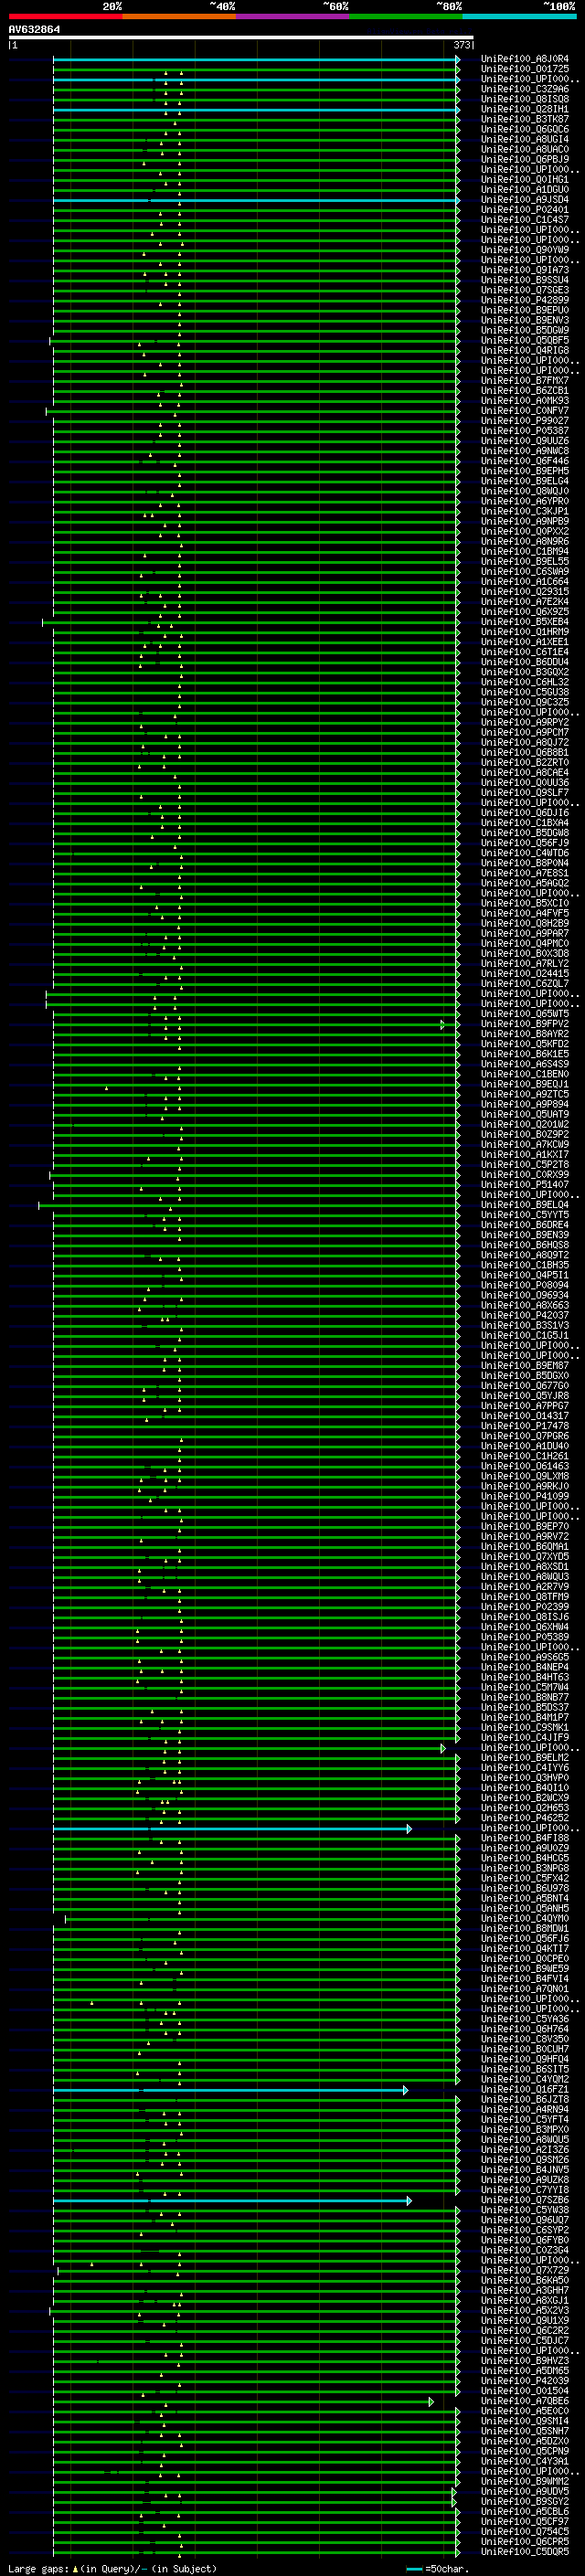Select hit label UniRef100_Q9IA73

tap(525, 270)
